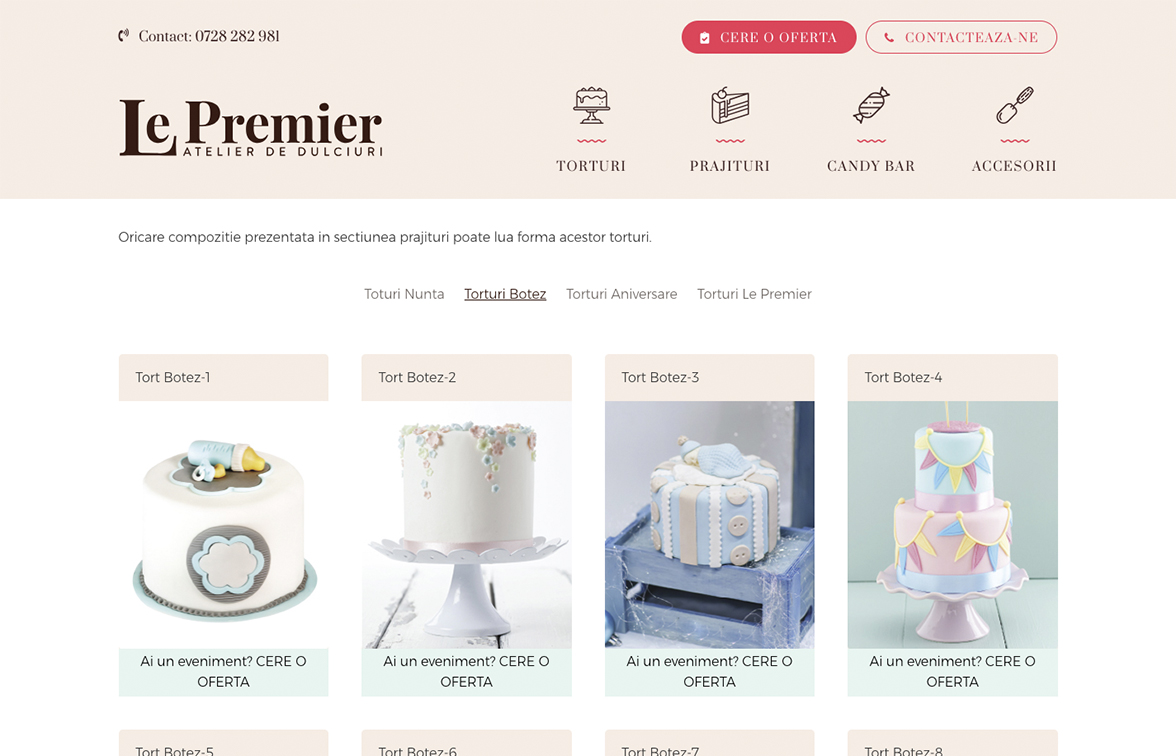This screenshot has width=1176, height=756.
Task: Go to the Le Premier logo homepage
Action: tap(250, 128)
